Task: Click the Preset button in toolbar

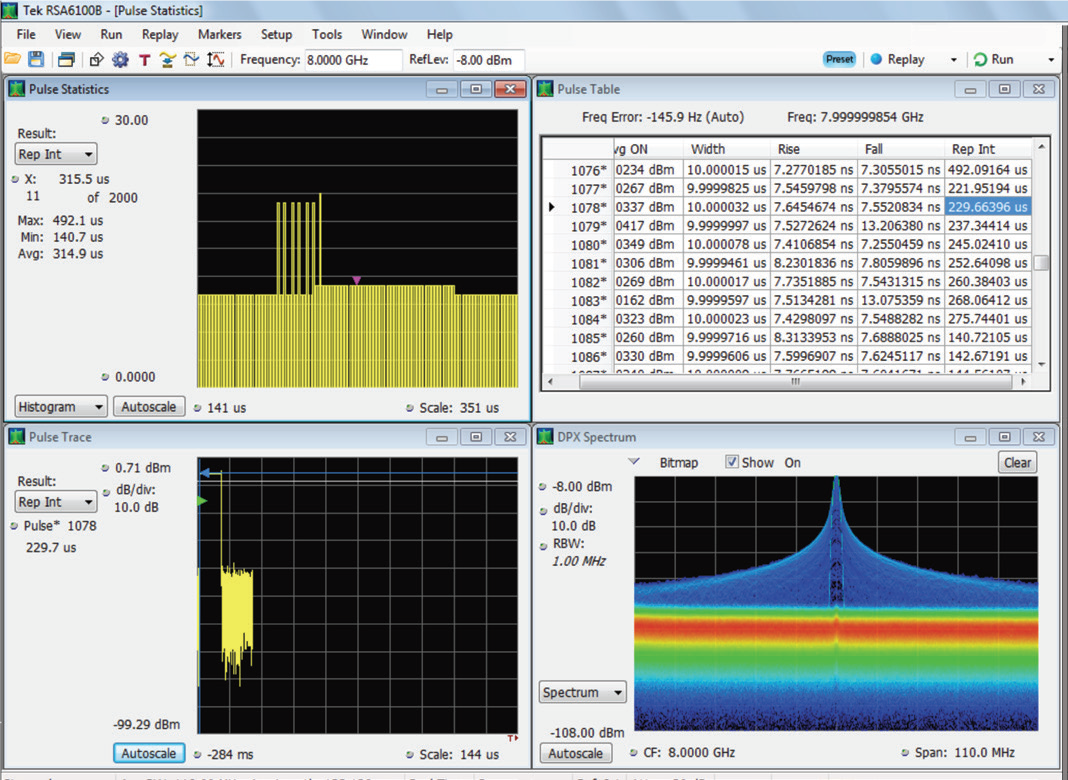Action: (x=839, y=59)
